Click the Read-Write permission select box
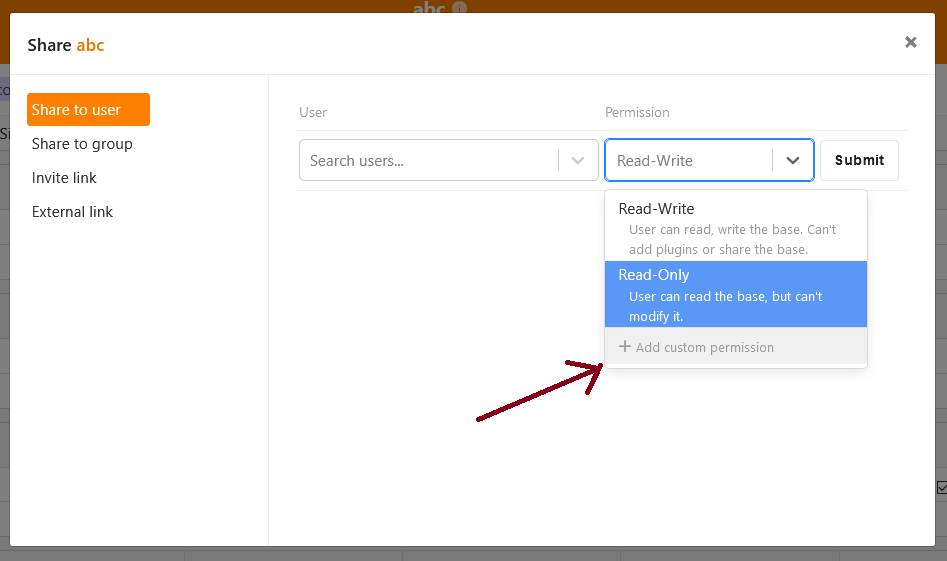 [x=690, y=161]
